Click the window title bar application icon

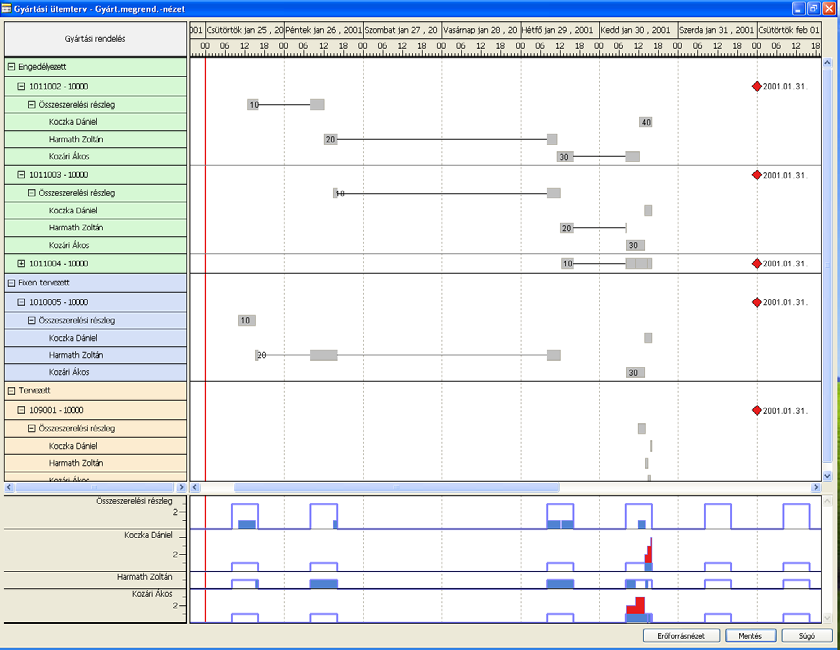point(6,9)
